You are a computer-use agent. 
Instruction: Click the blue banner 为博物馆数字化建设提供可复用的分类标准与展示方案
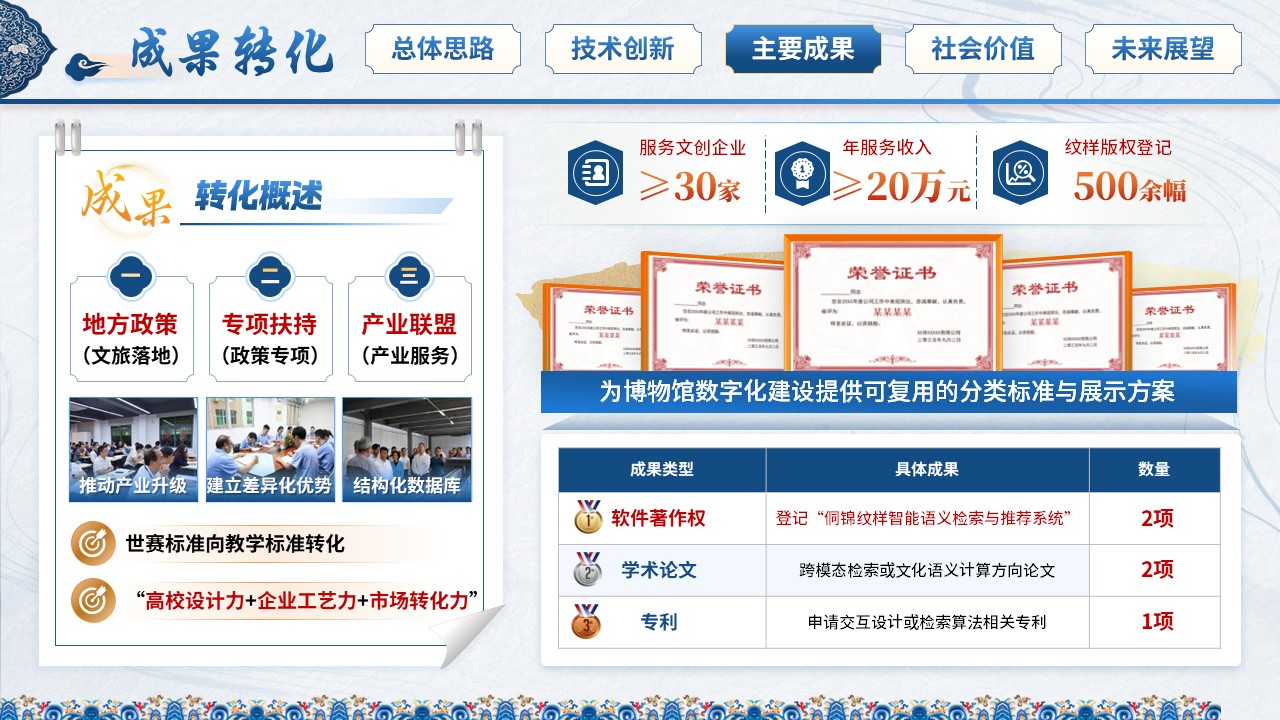click(x=888, y=392)
